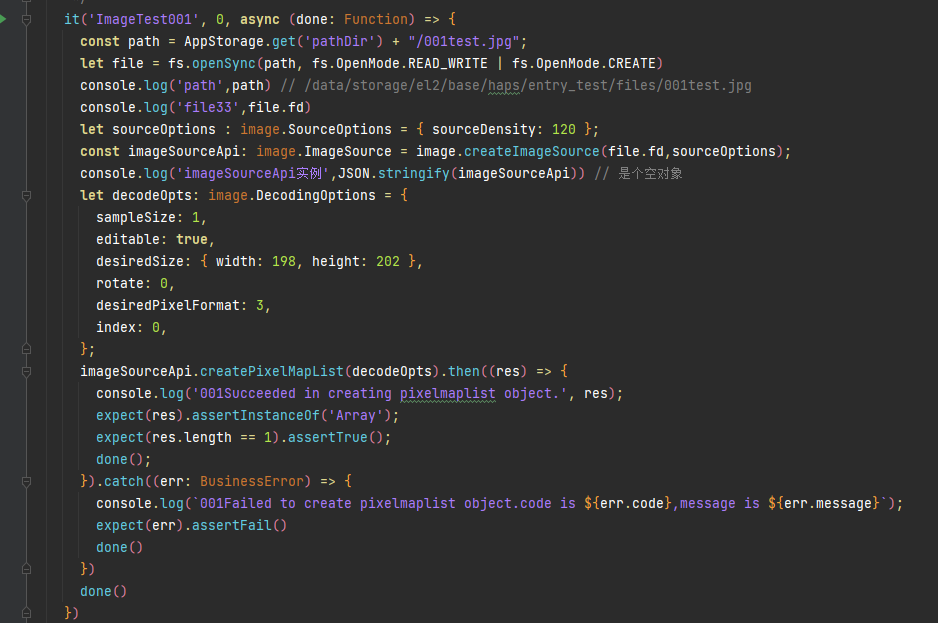Screen dimensions: 938x623
Task: Fold the .catch((err: BusinessError) block
Action: 26,482
